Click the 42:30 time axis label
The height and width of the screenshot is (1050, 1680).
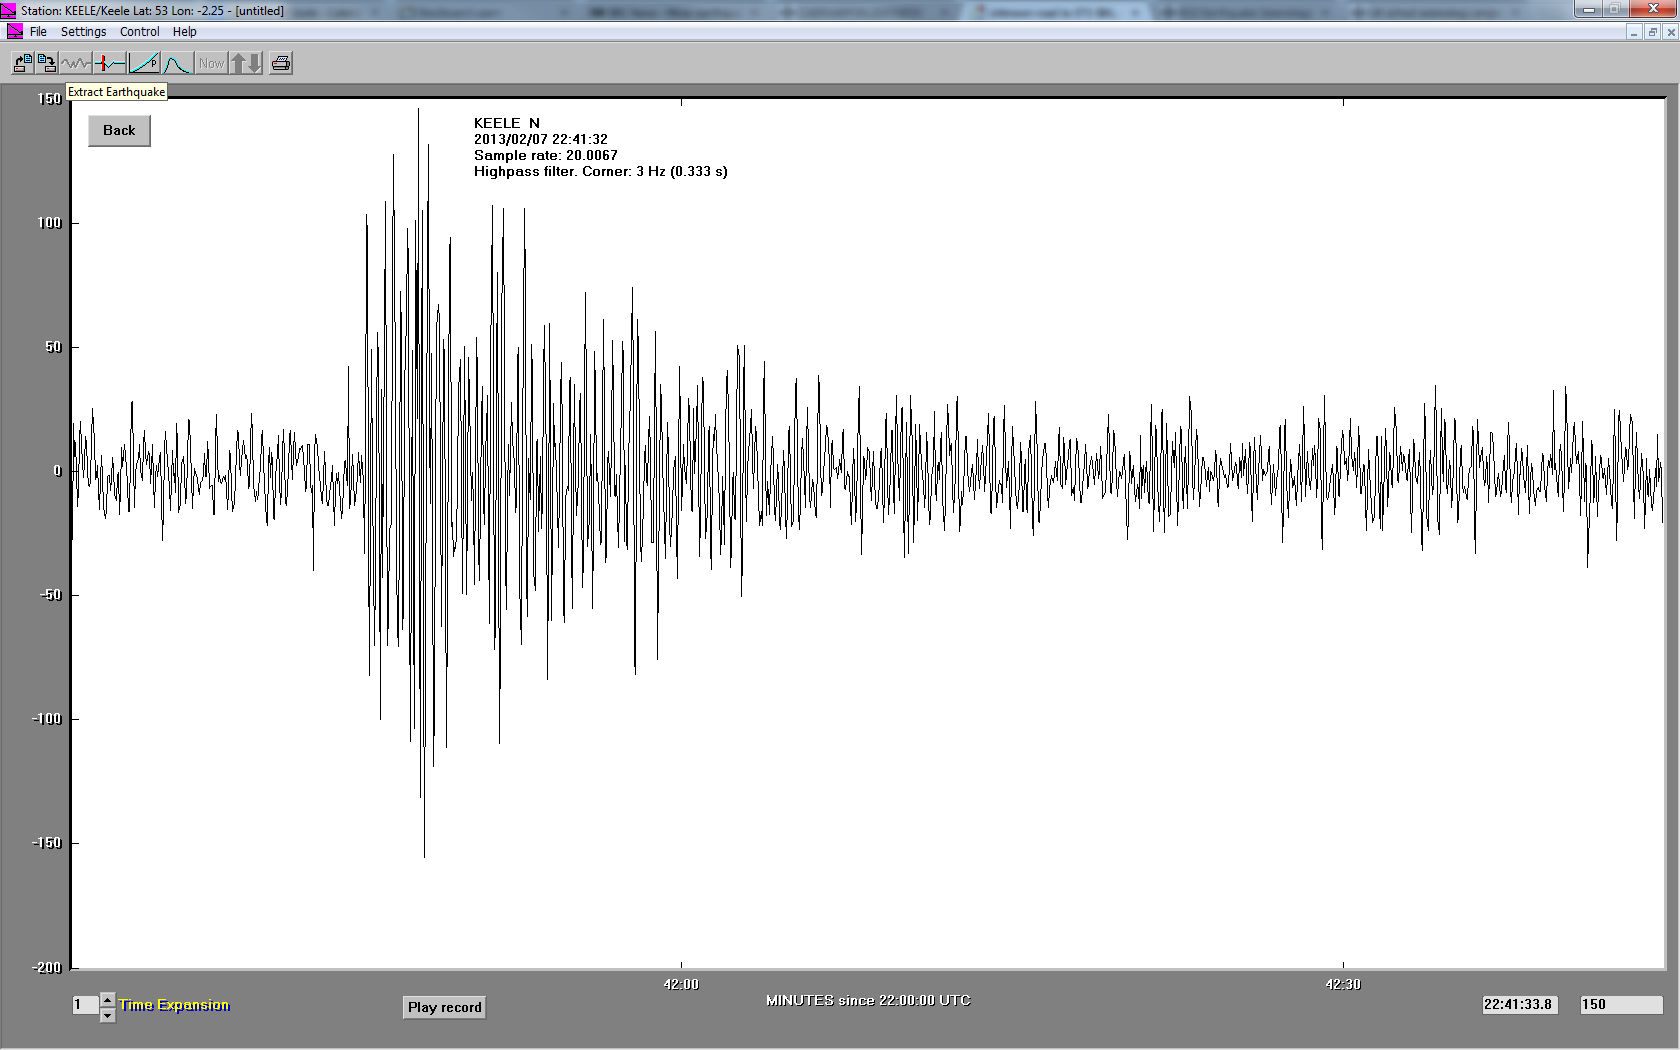tap(1343, 984)
